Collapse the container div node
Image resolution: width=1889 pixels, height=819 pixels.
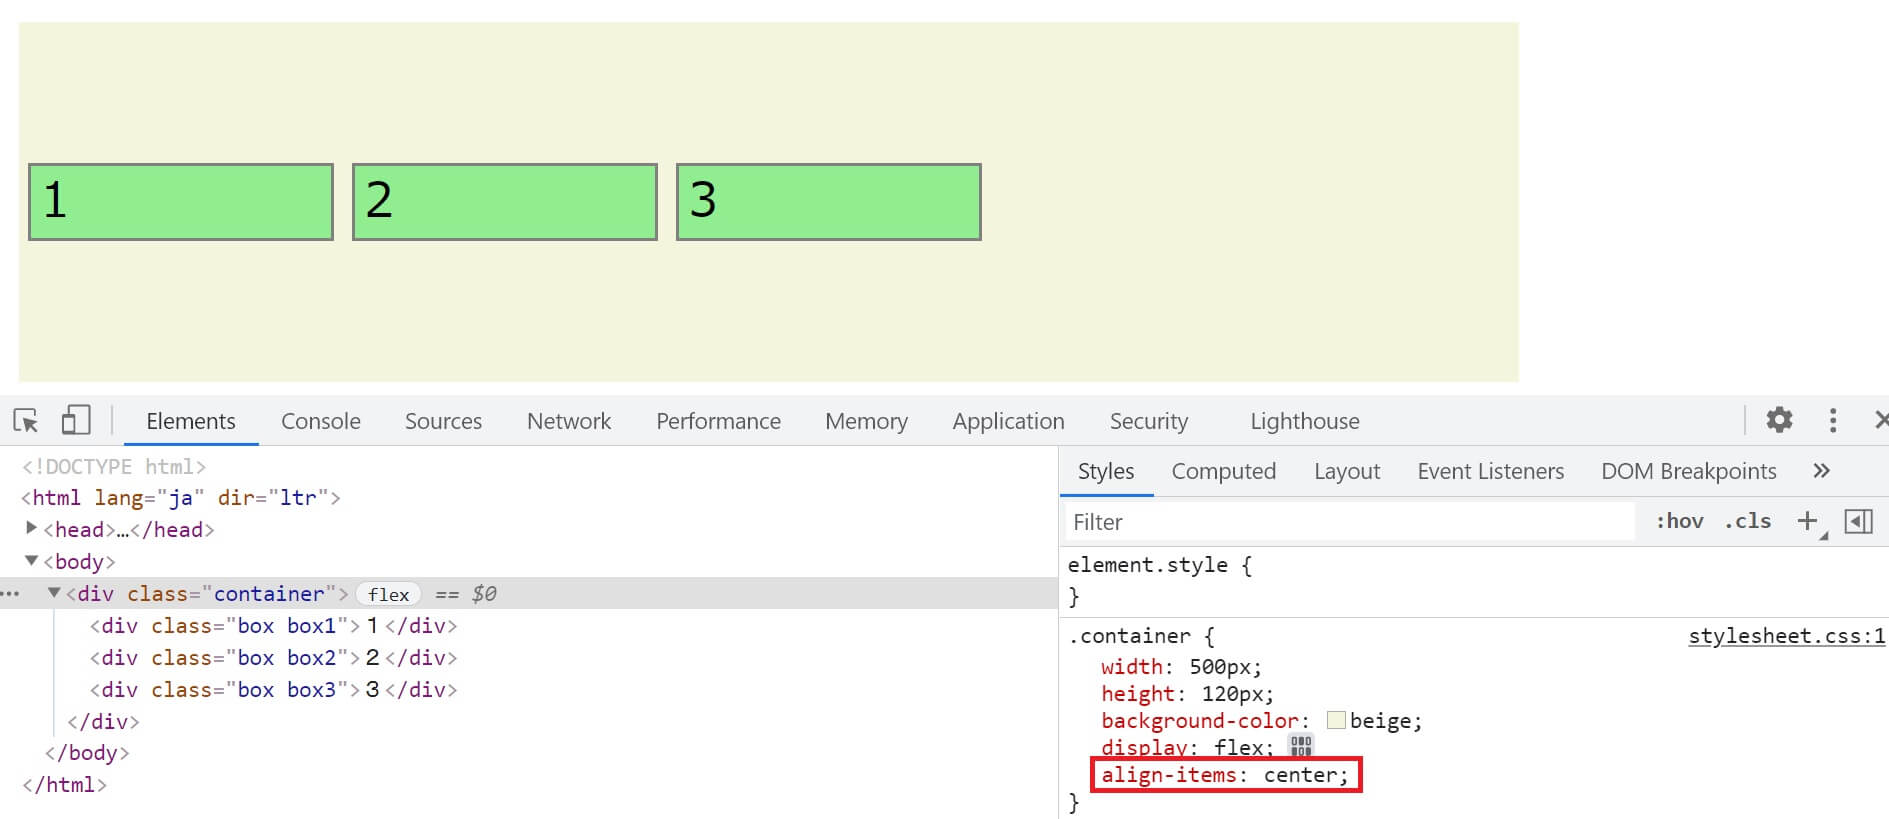pyautogui.click(x=54, y=593)
